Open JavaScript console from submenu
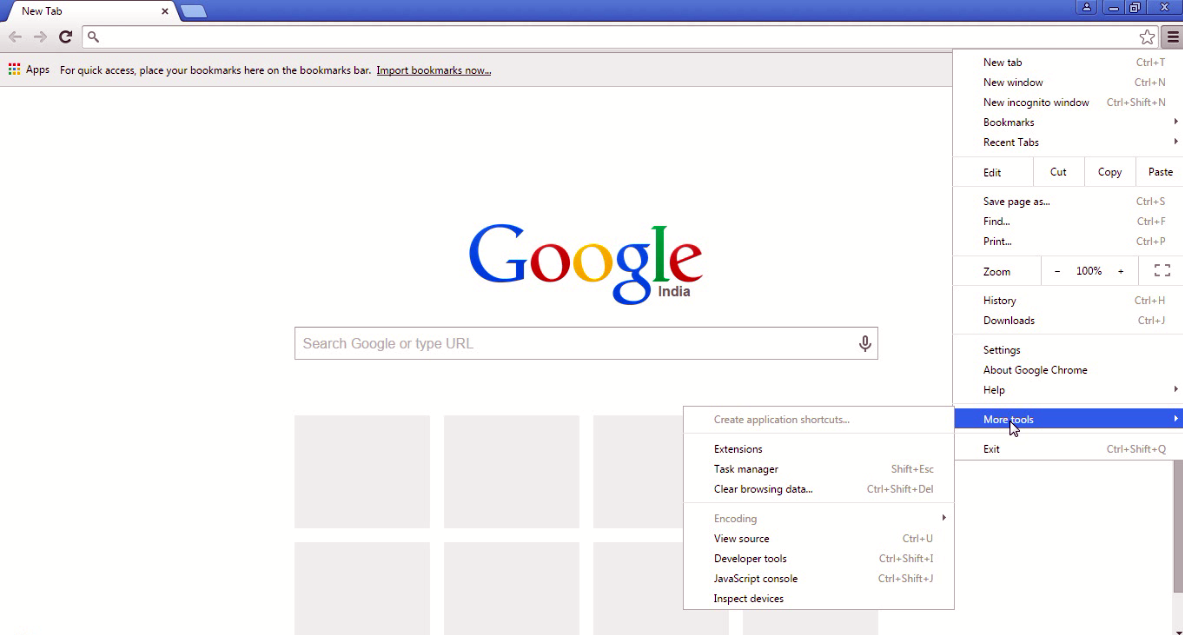The image size is (1183, 635). (x=819, y=578)
